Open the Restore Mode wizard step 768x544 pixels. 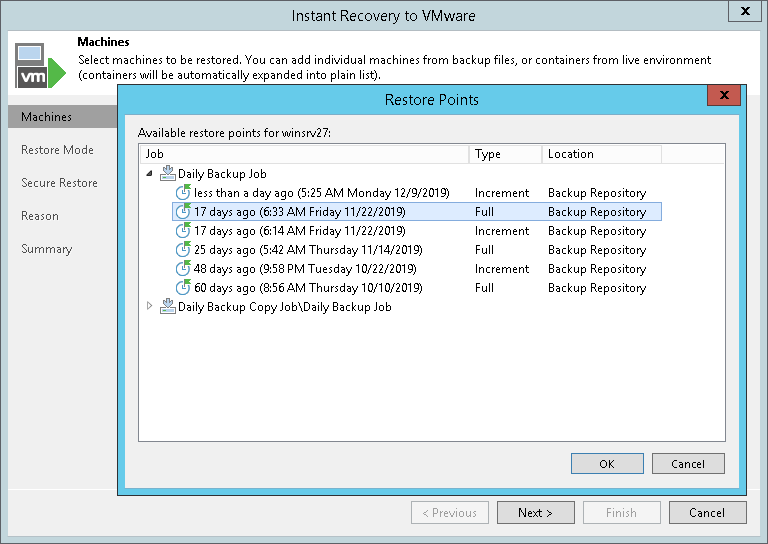[57, 150]
